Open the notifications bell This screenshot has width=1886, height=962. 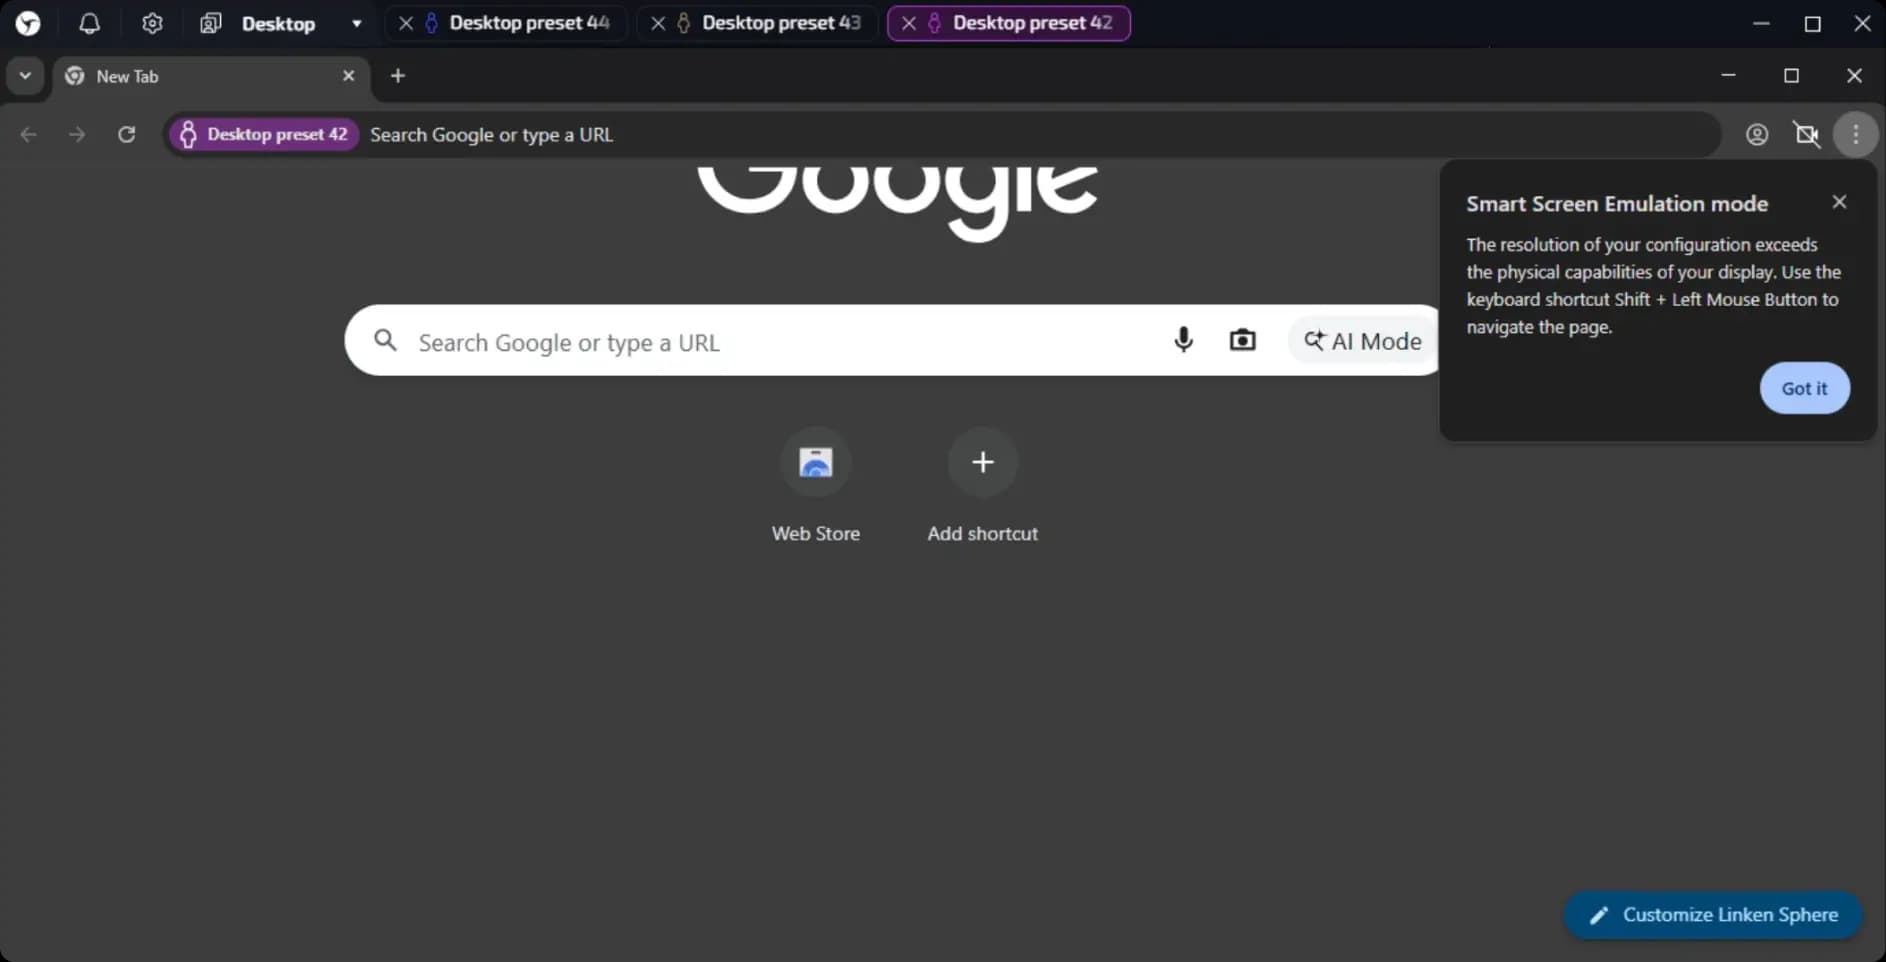pos(89,23)
